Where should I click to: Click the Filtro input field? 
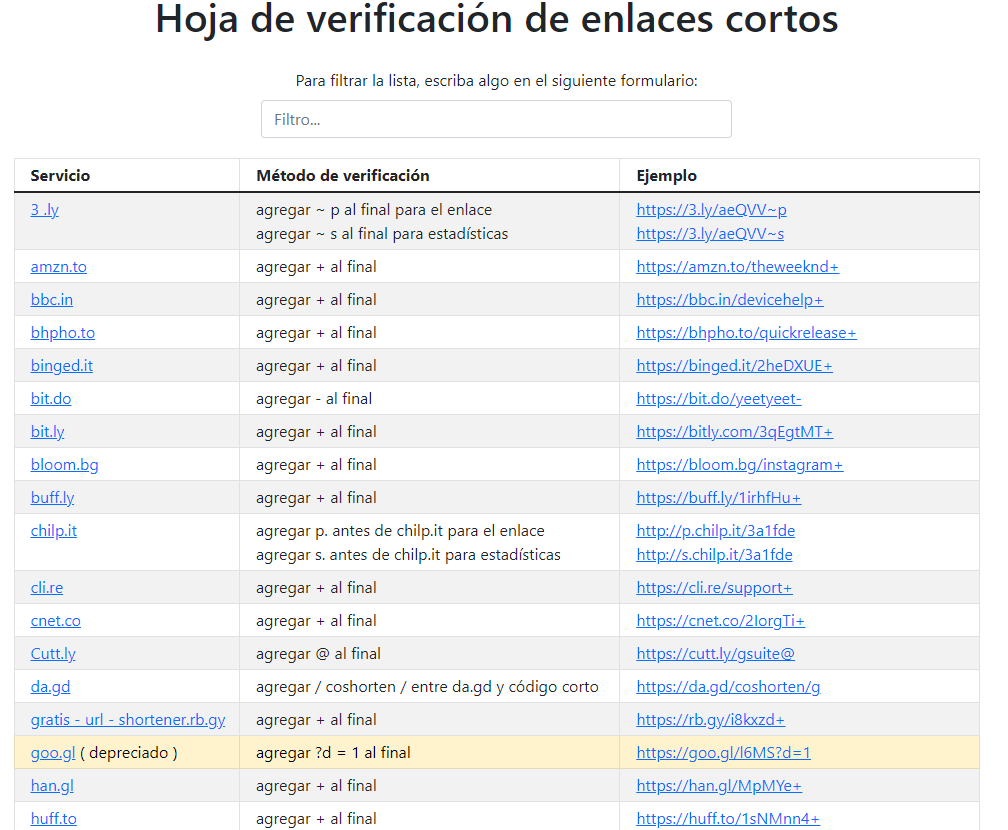click(496, 119)
